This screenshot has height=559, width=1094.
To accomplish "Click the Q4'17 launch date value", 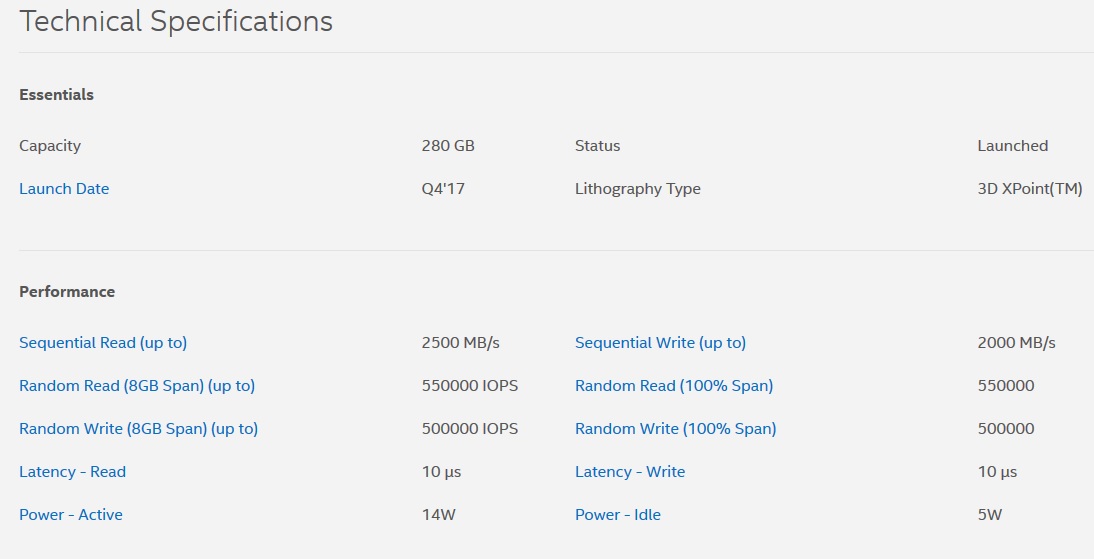I will click(x=443, y=189).
